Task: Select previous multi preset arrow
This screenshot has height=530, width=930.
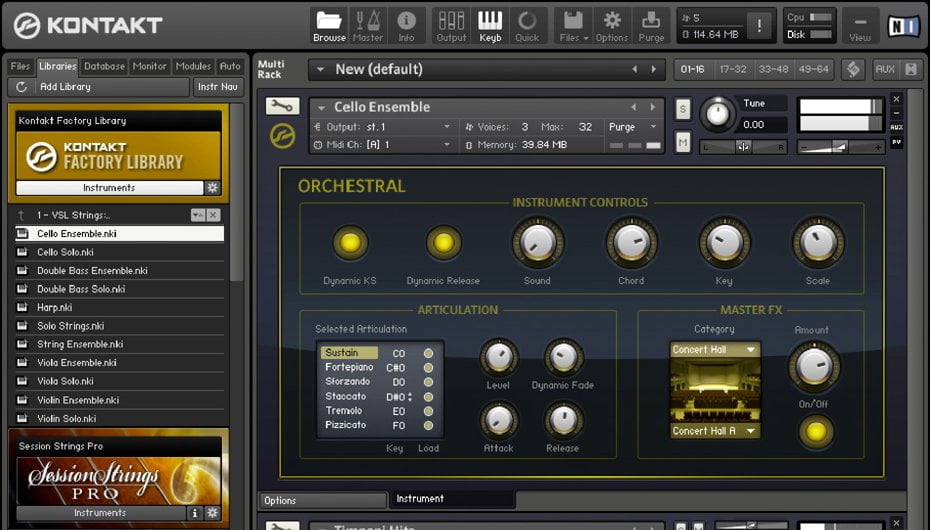Action: point(635,69)
